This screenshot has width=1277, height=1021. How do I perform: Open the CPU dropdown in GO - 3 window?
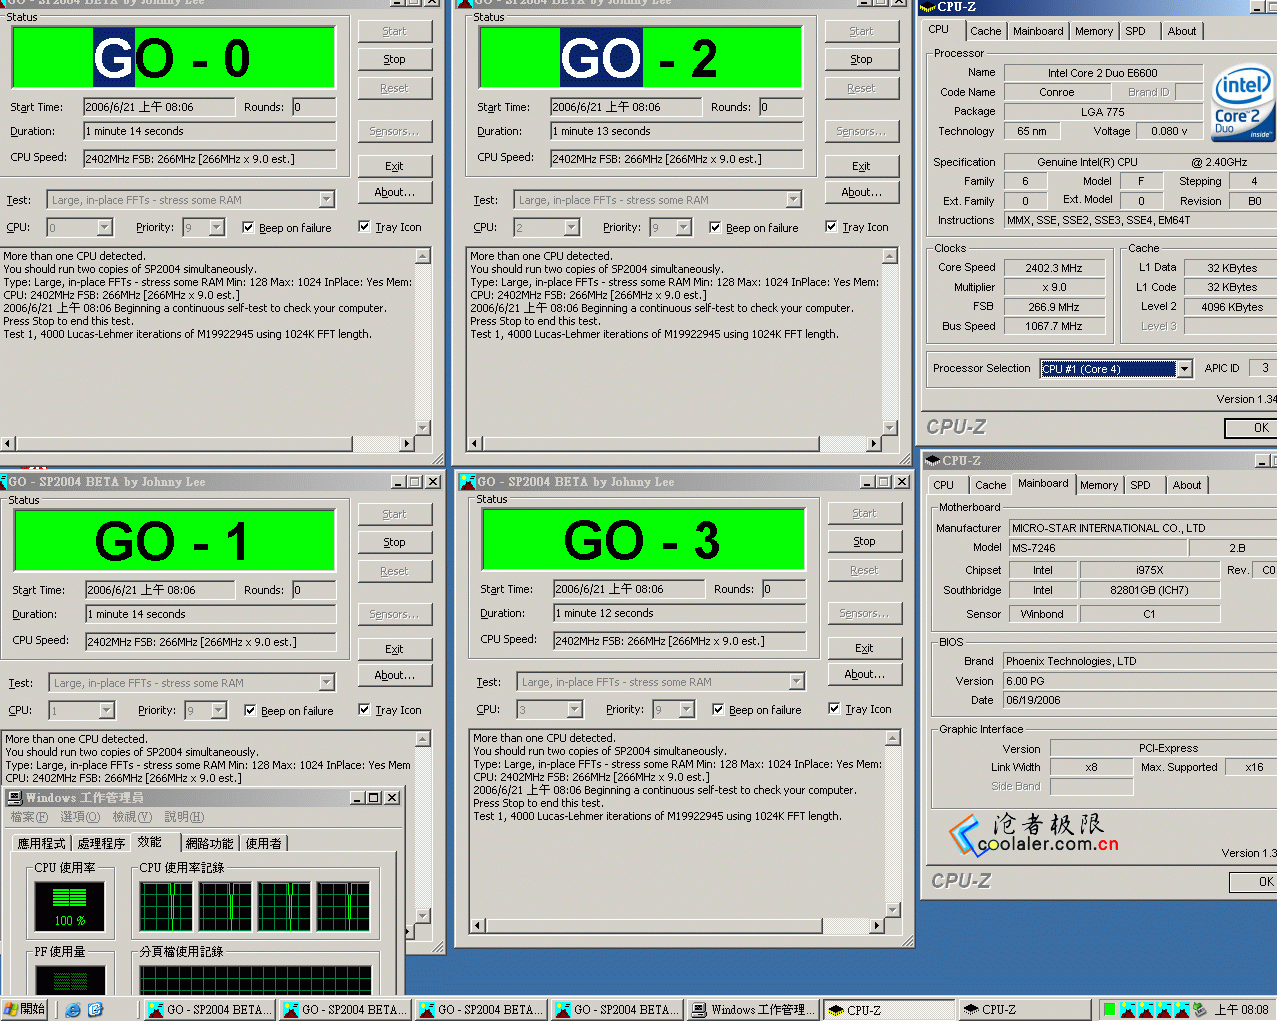coord(574,710)
